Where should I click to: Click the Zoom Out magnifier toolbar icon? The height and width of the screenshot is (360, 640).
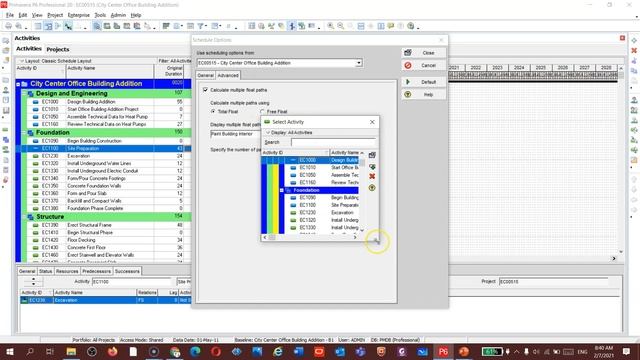pyautogui.click(x=340, y=26)
